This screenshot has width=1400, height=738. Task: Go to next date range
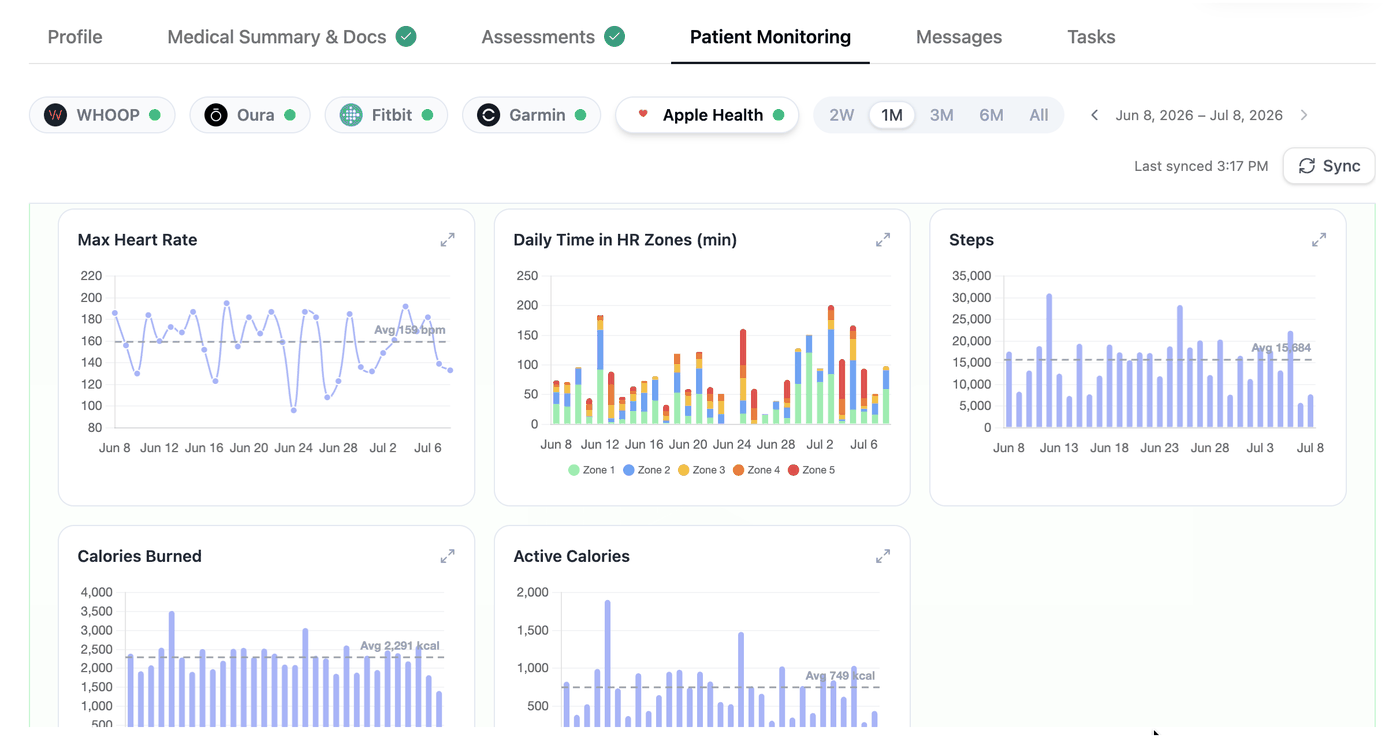point(1304,115)
